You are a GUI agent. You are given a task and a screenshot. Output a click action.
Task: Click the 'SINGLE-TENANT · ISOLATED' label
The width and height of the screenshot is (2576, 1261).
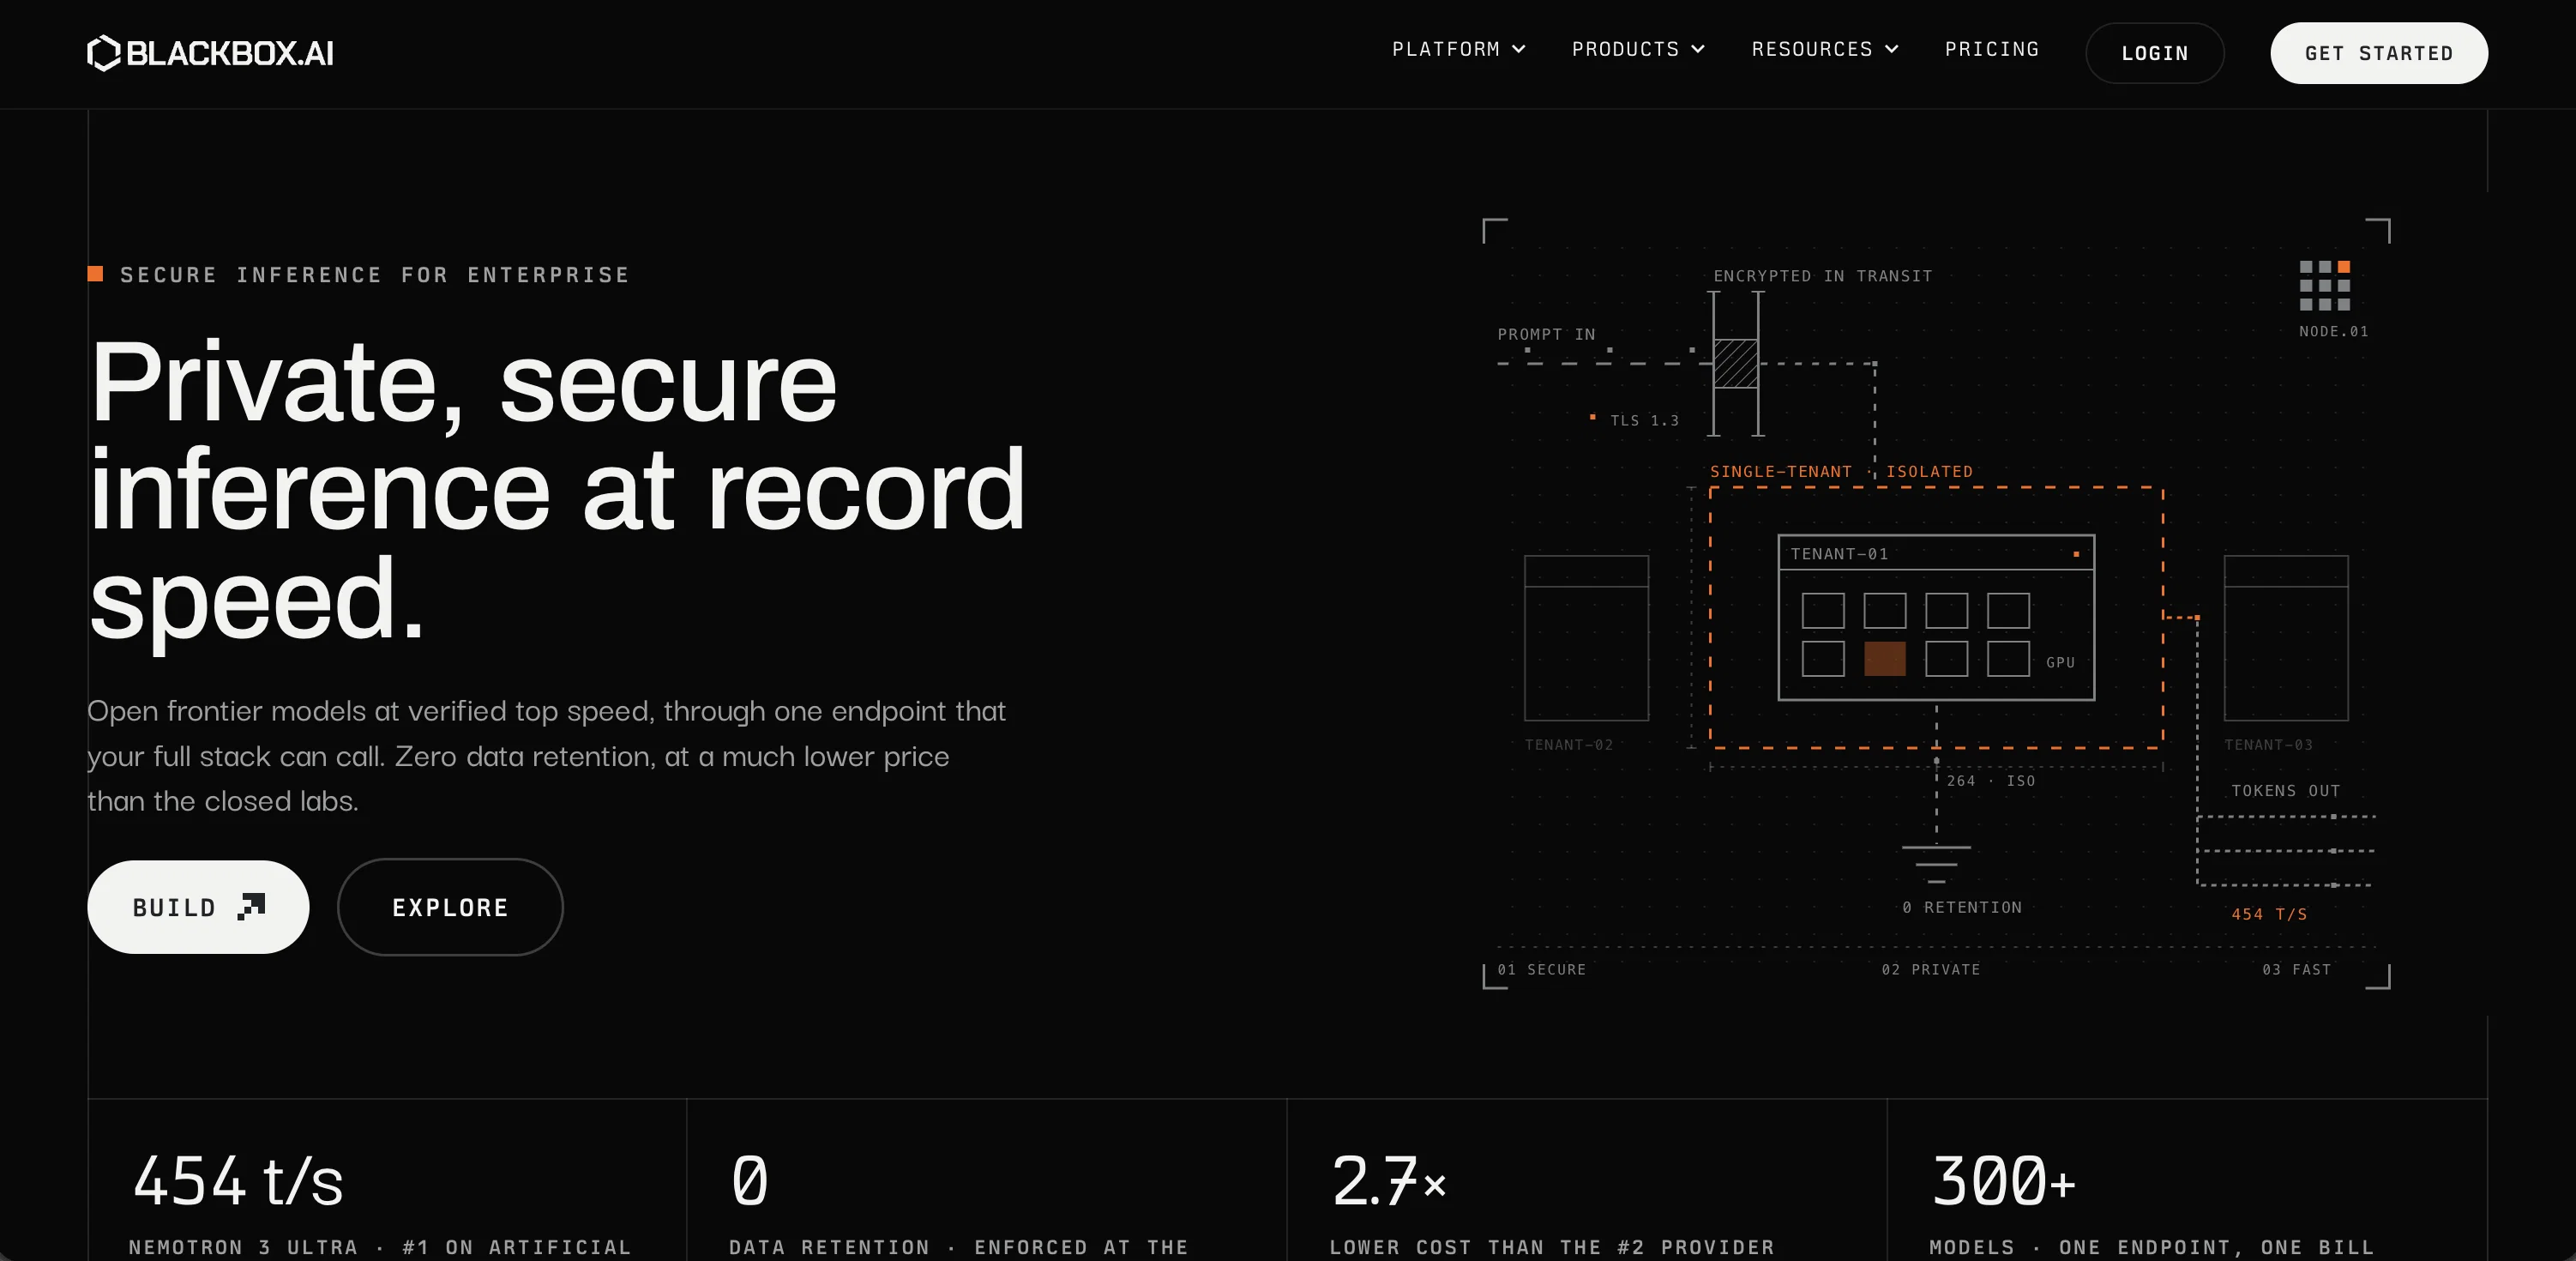(x=1841, y=471)
